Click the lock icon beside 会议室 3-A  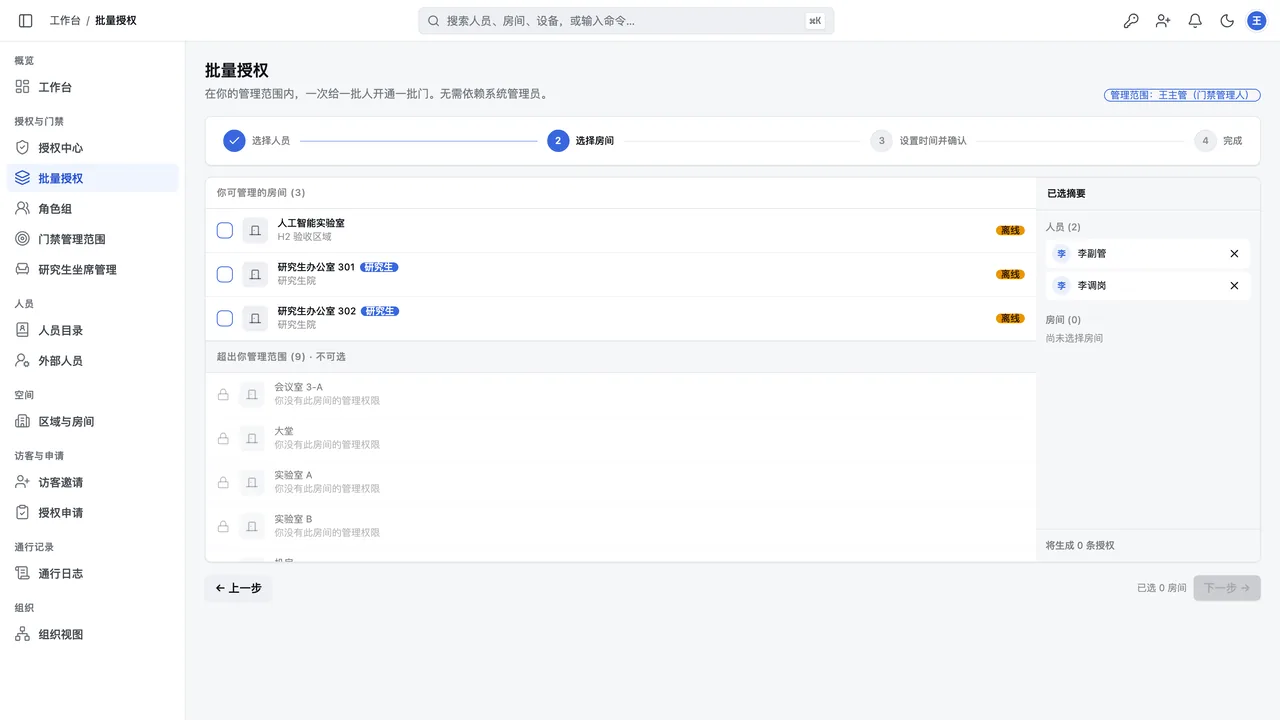tap(224, 394)
